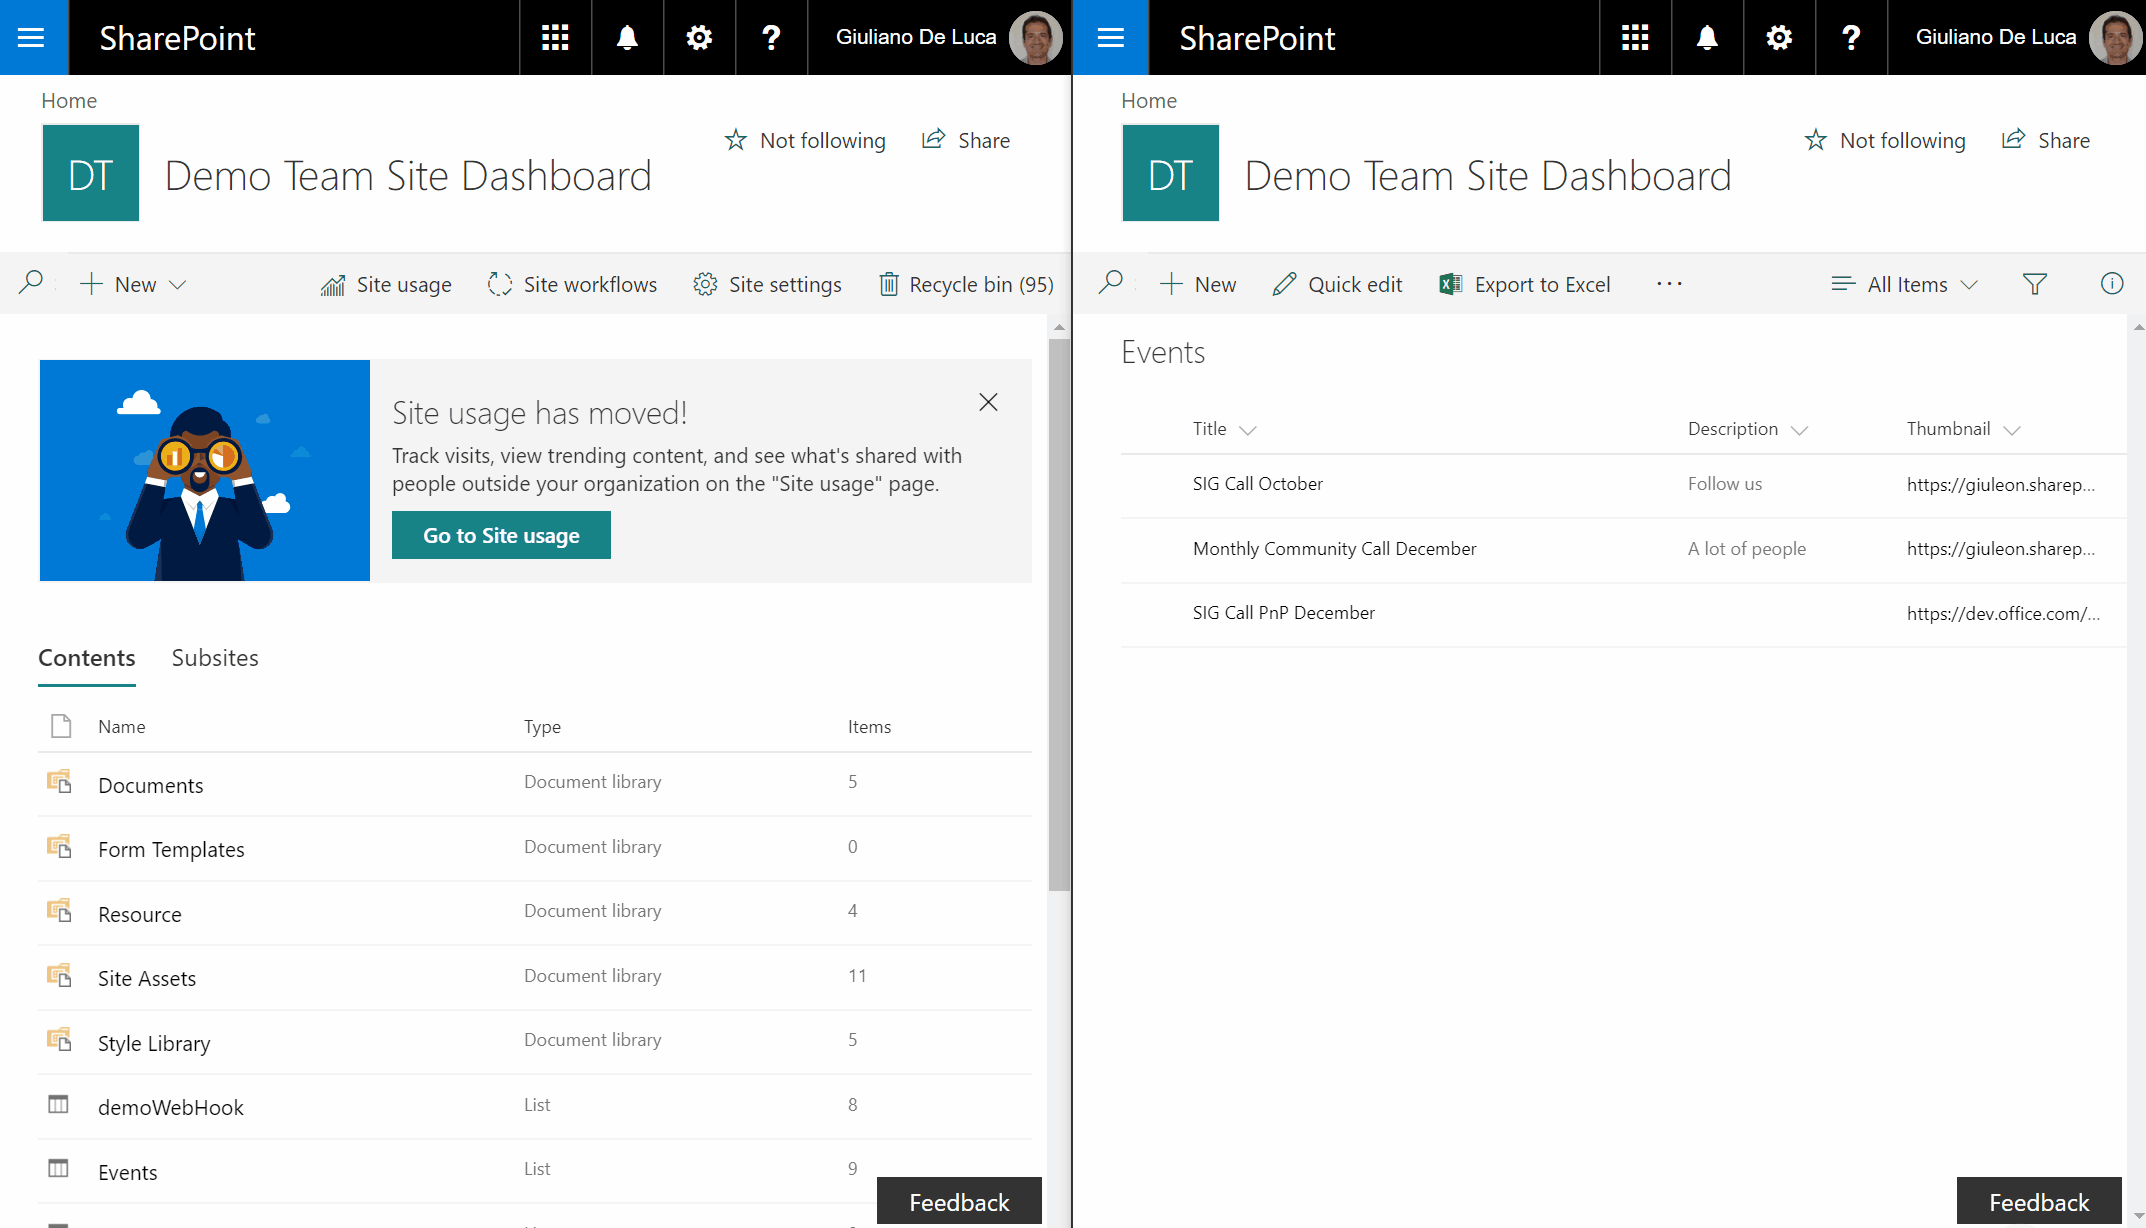Click Go to Site usage button
This screenshot has height=1228, width=2146.
tap(501, 536)
